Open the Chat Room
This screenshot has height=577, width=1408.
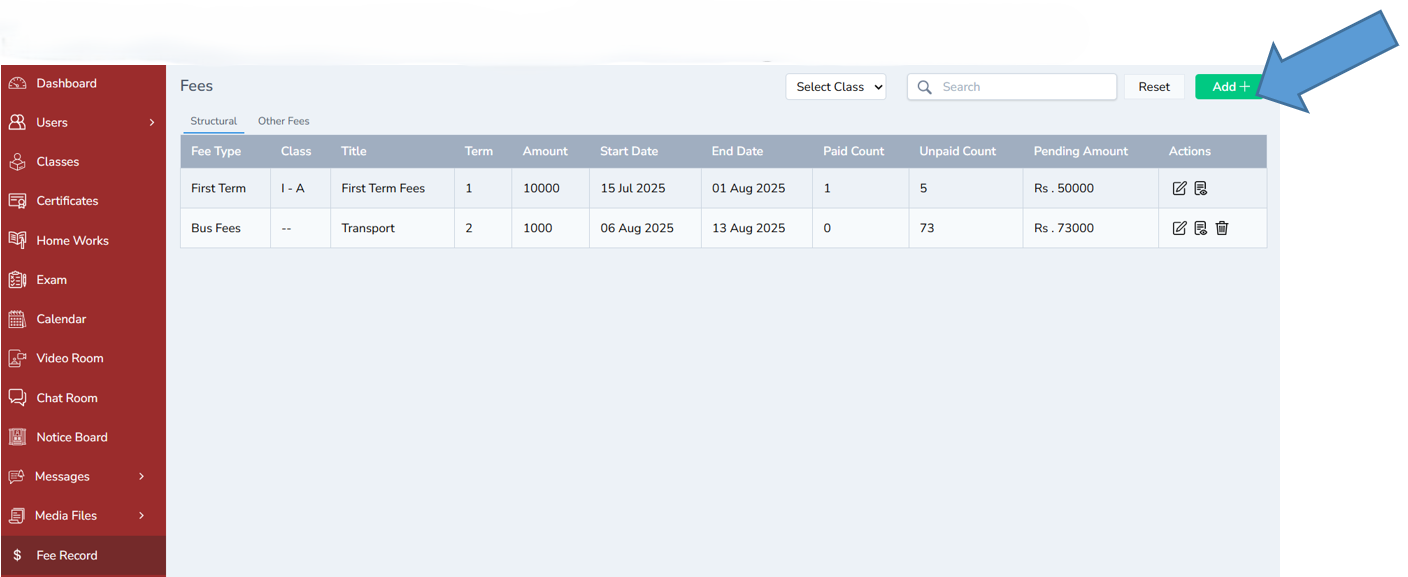pos(68,397)
